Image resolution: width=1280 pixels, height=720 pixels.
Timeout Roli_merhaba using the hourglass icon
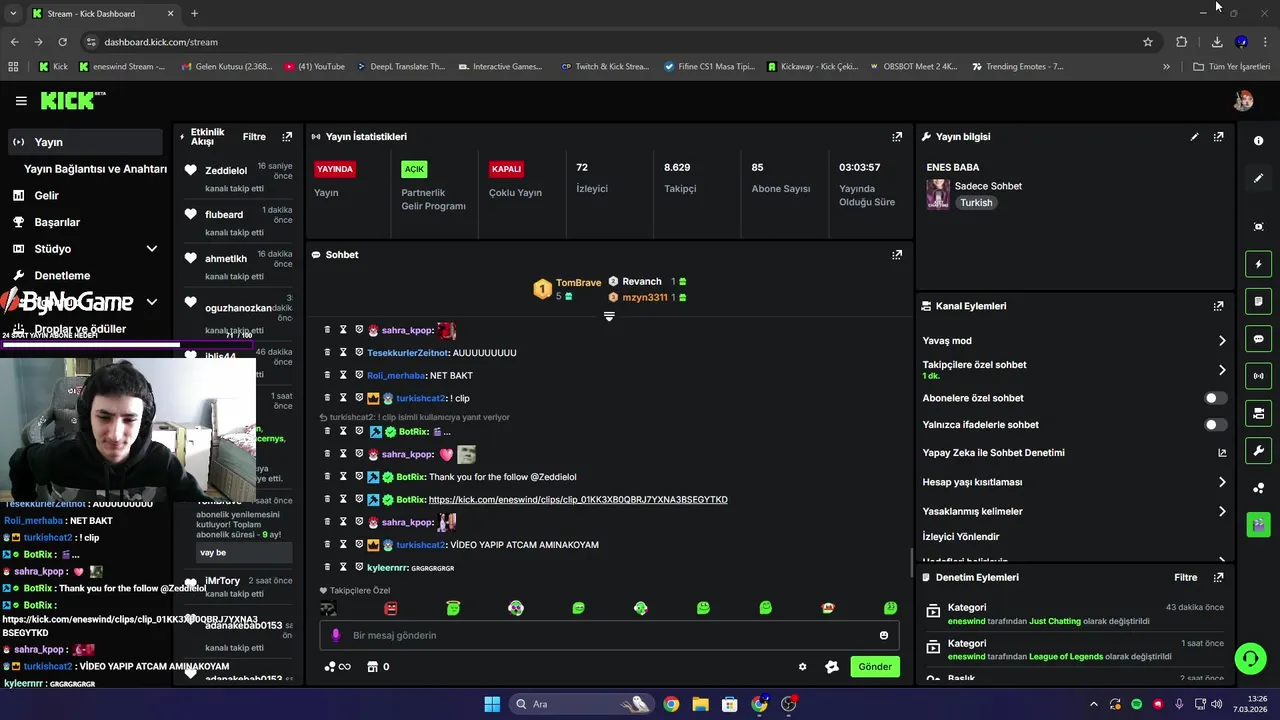(343, 375)
